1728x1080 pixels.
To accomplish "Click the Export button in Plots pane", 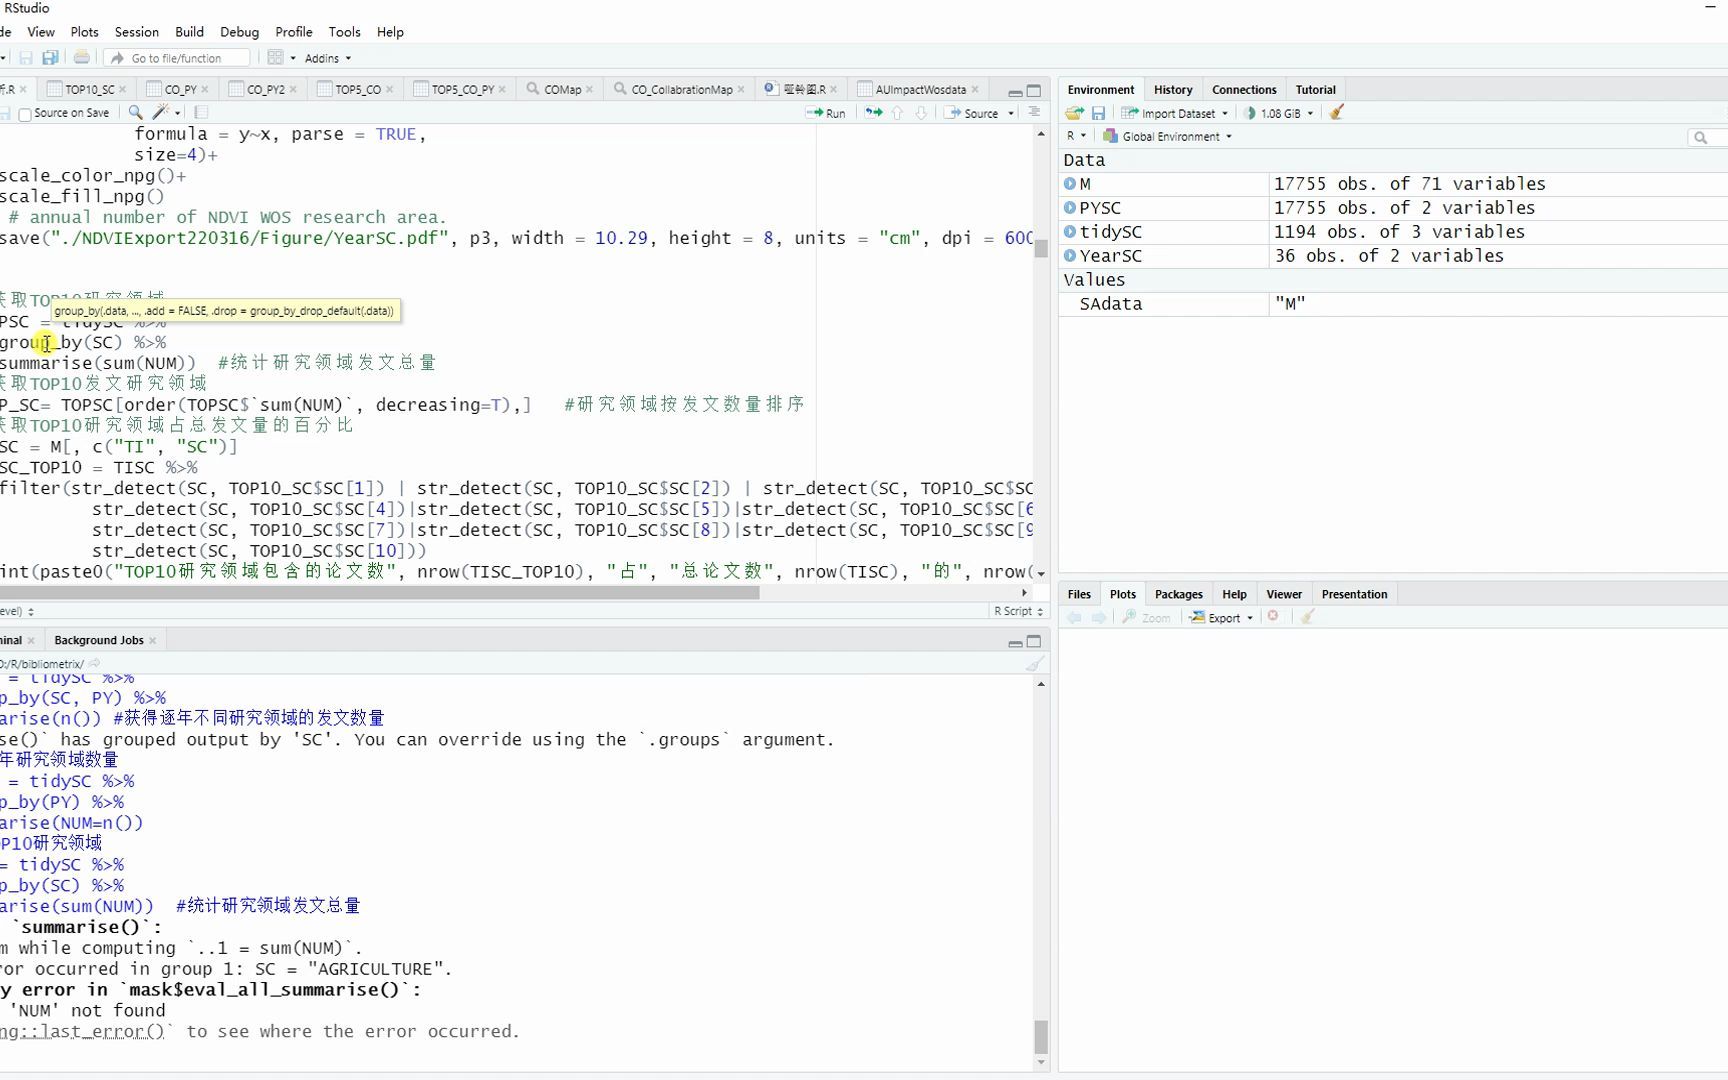I will (1221, 618).
